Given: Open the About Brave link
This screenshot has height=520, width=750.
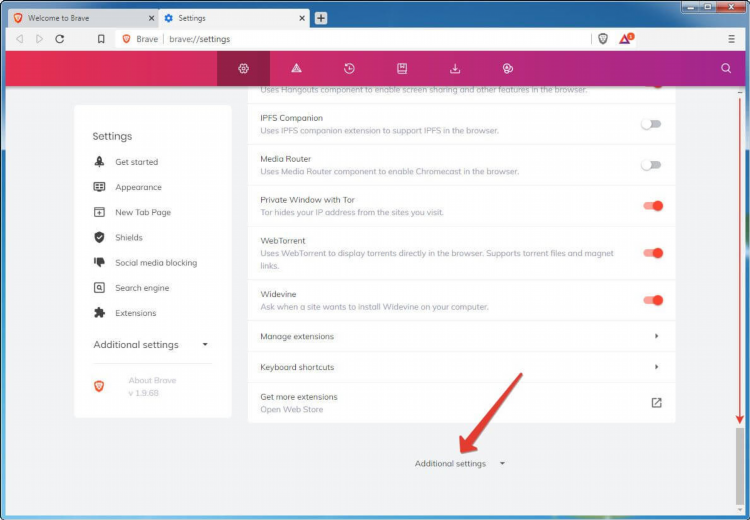Looking at the screenshot, I should click(152, 380).
